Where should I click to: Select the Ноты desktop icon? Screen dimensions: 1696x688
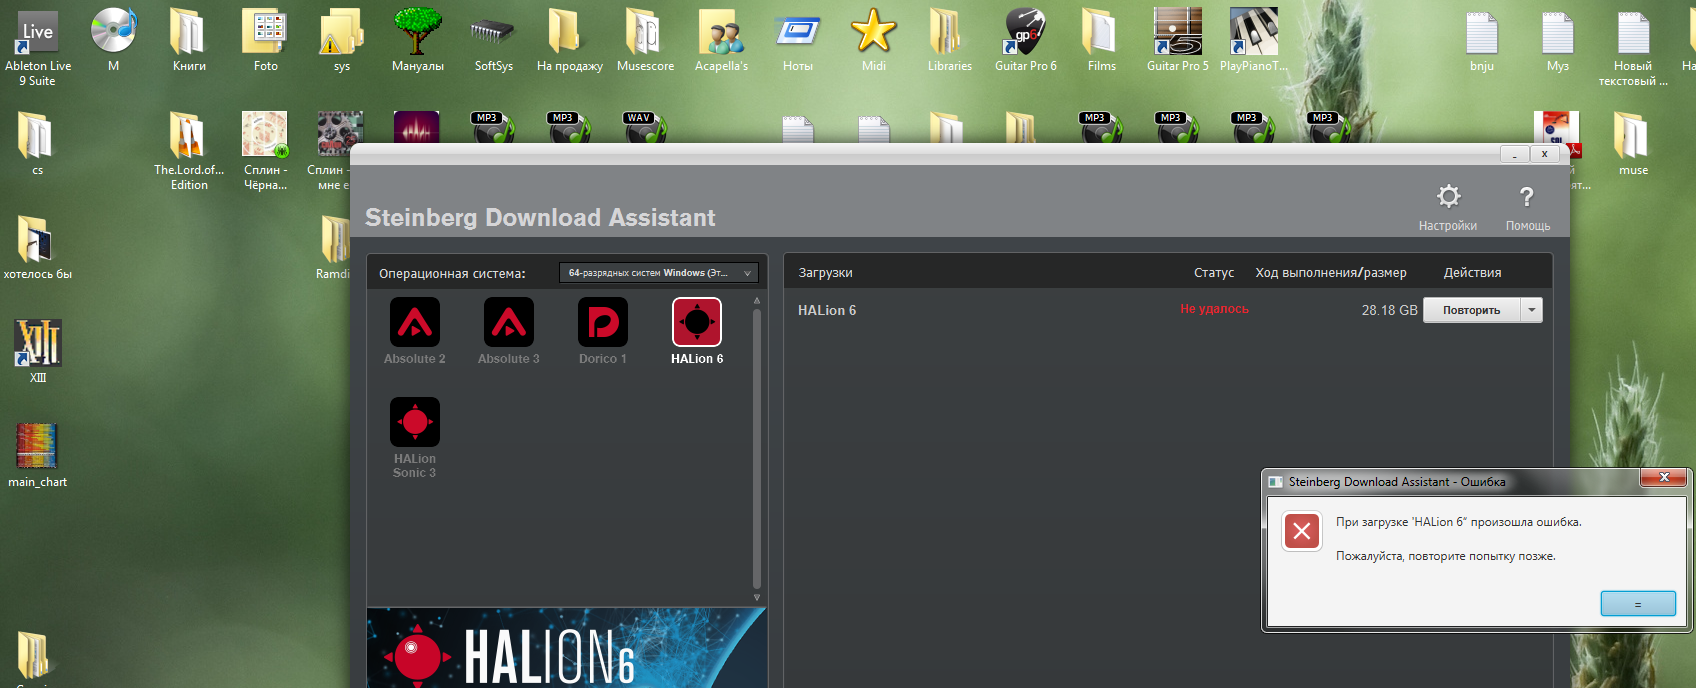tap(797, 40)
